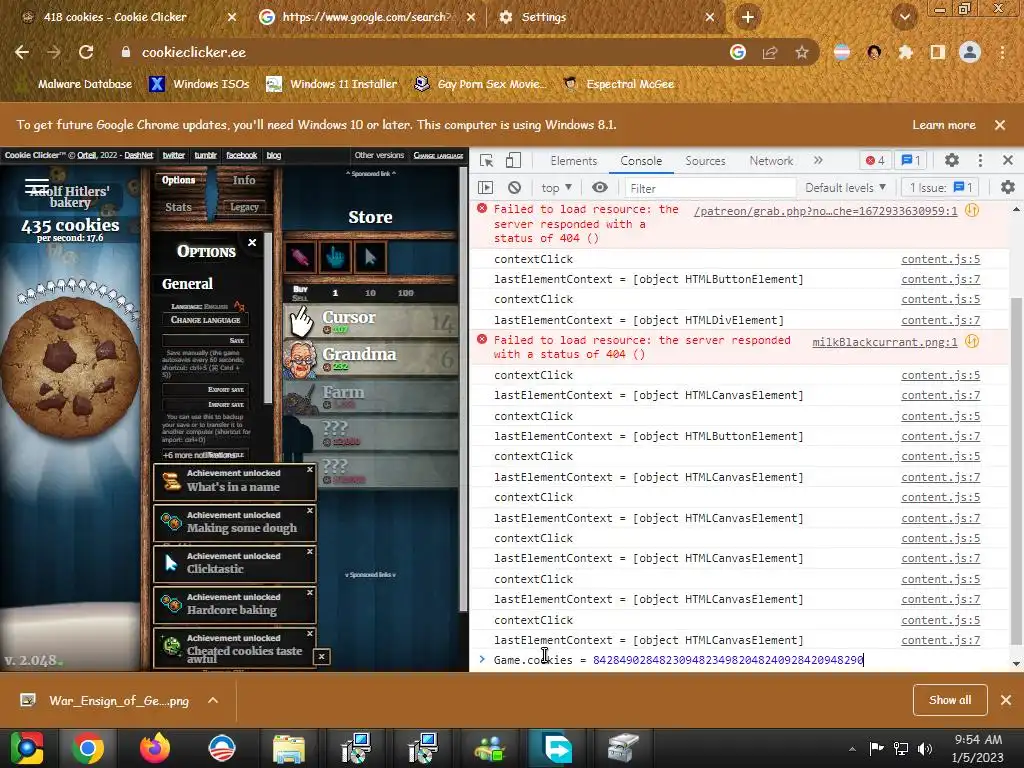Click the volume icon in the system tray
Screen dimensions: 1024x768
click(925, 748)
